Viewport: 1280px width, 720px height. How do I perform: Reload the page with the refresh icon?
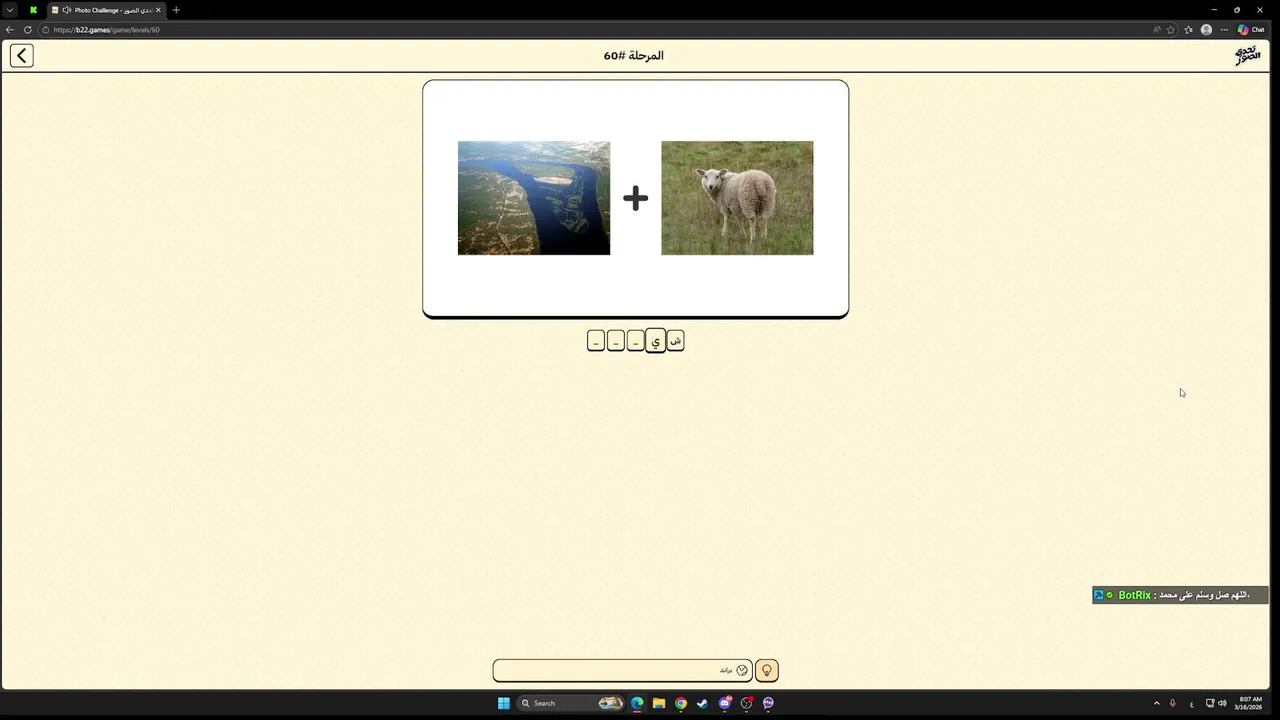point(27,30)
